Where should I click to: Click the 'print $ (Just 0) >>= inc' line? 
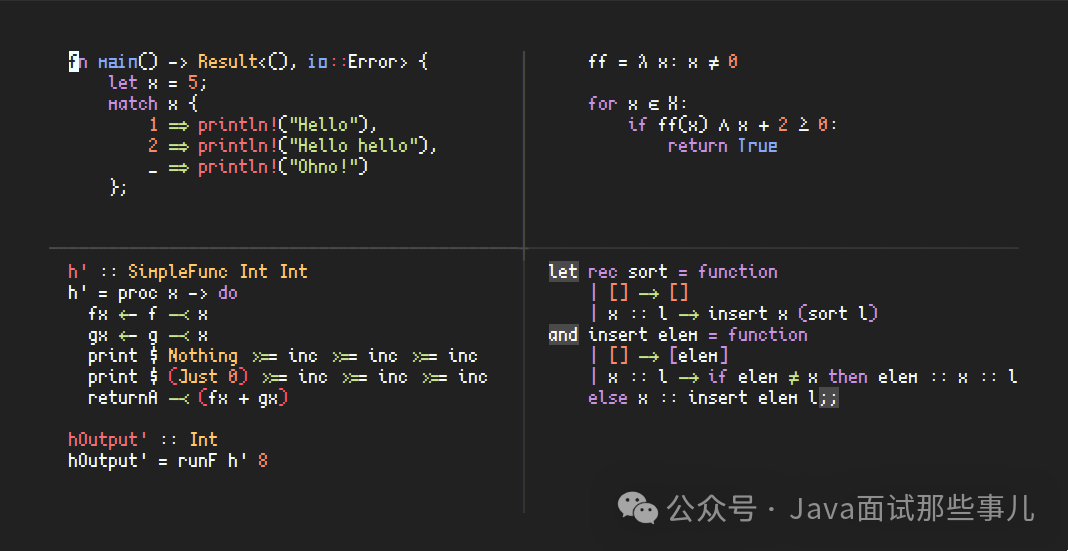coord(287,377)
